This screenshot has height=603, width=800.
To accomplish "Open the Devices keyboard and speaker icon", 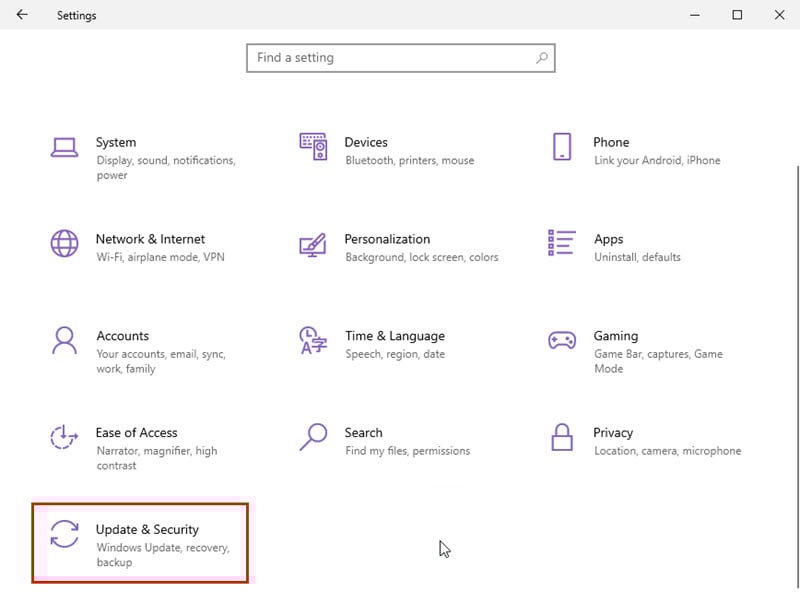I will tap(313, 147).
